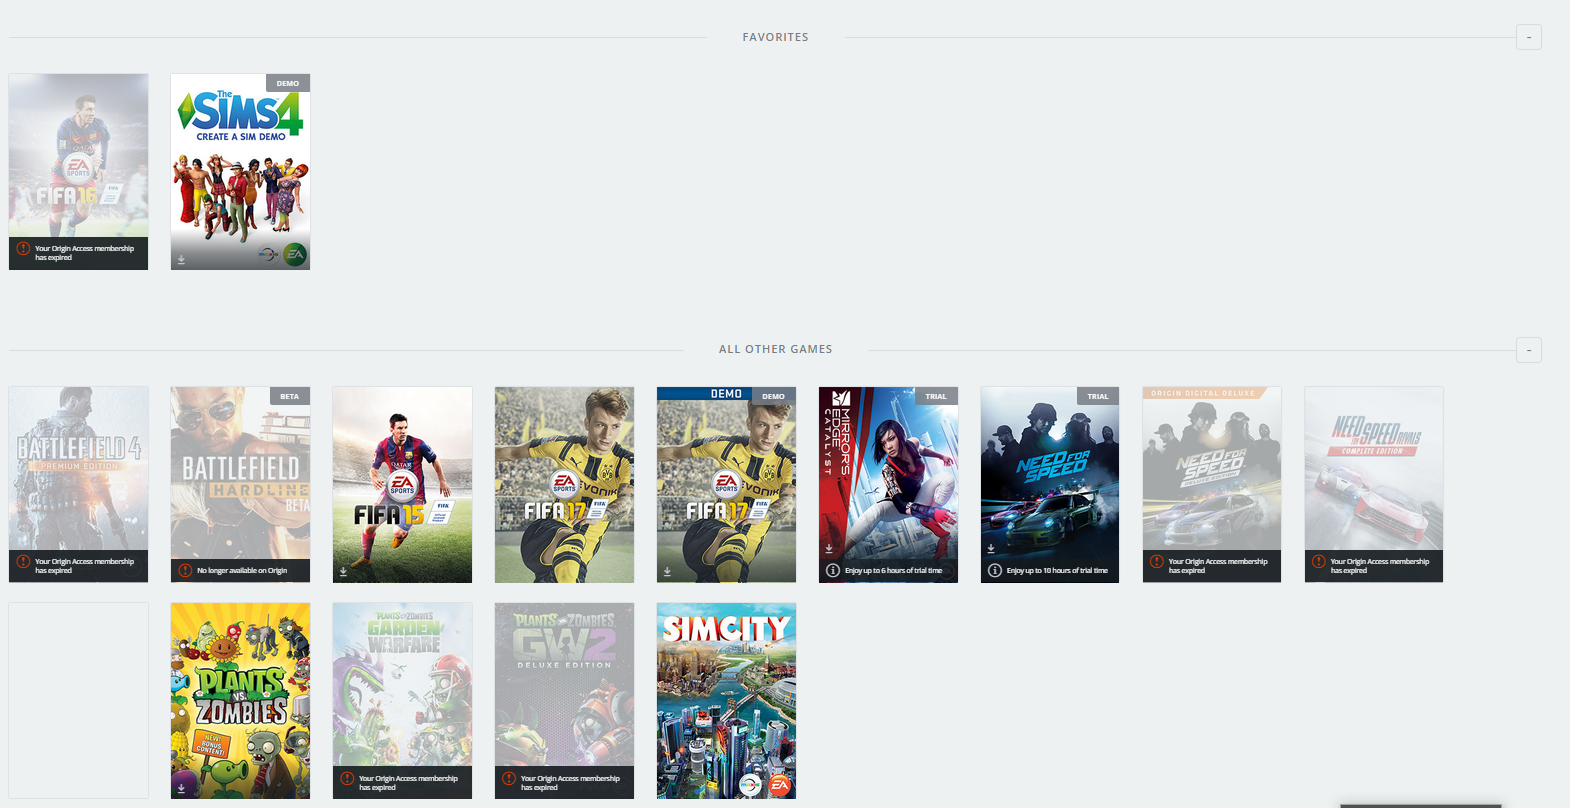The height and width of the screenshot is (808, 1570).
Task: Open the Plants vs. Zombies game tile
Action: tap(240, 700)
